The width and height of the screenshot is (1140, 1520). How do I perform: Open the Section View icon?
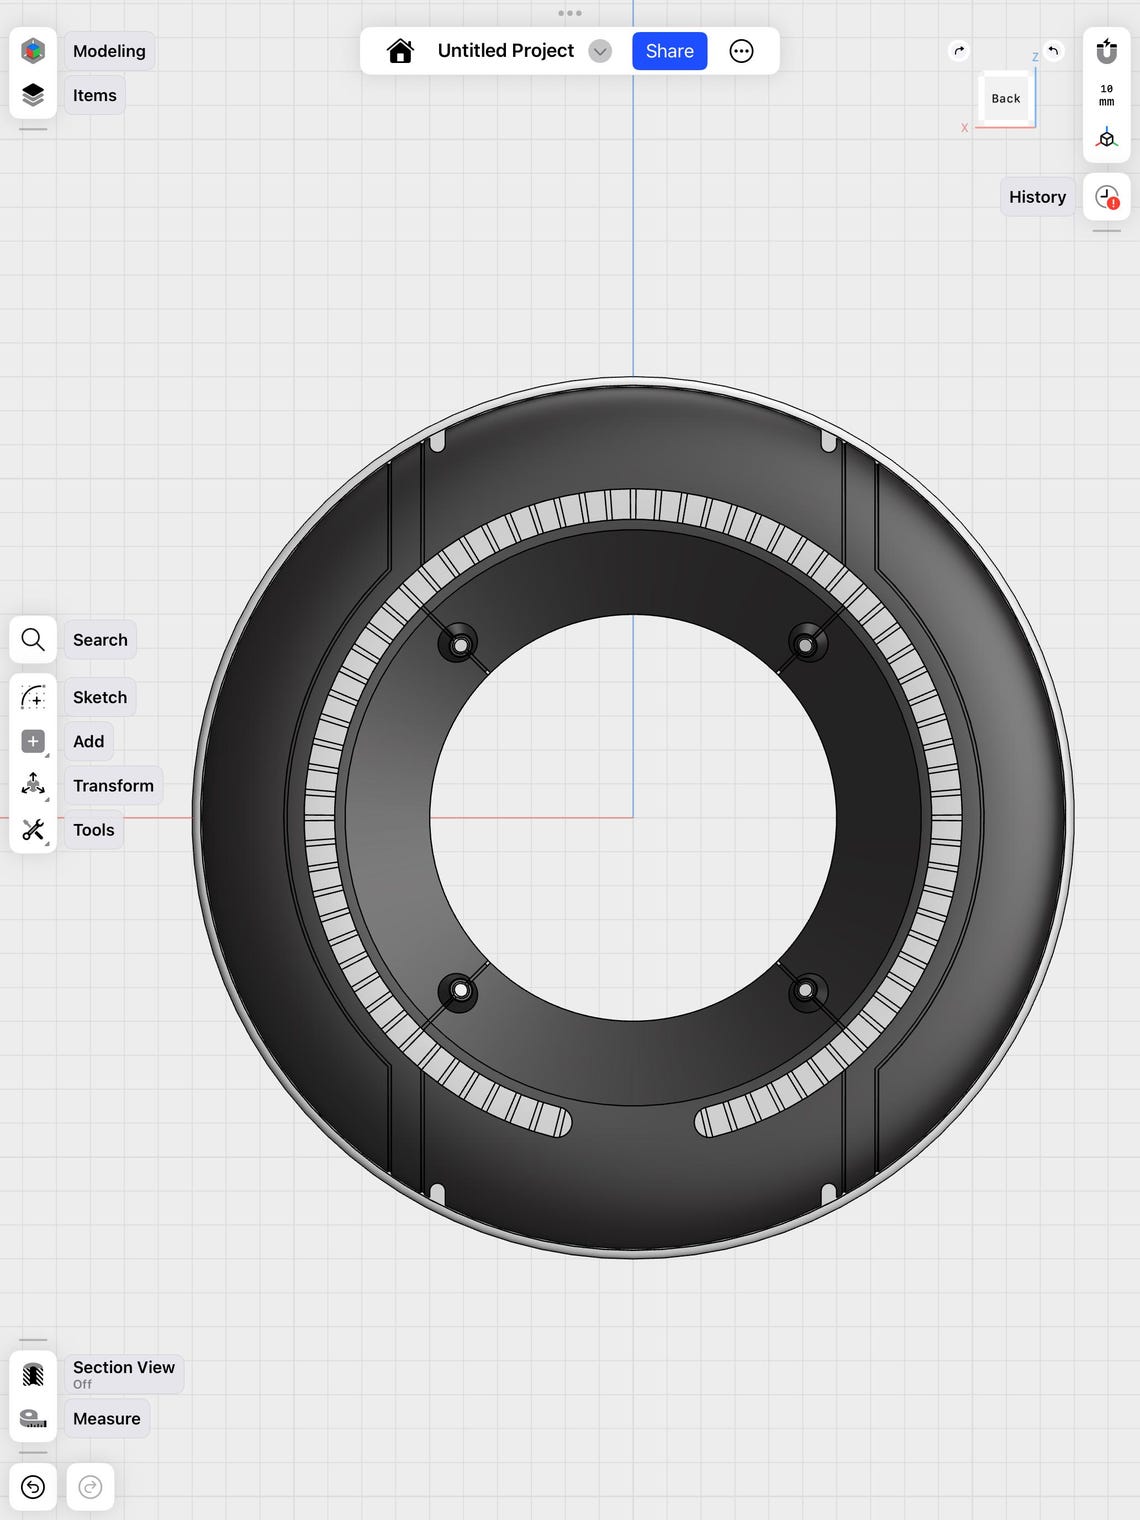[33, 1374]
